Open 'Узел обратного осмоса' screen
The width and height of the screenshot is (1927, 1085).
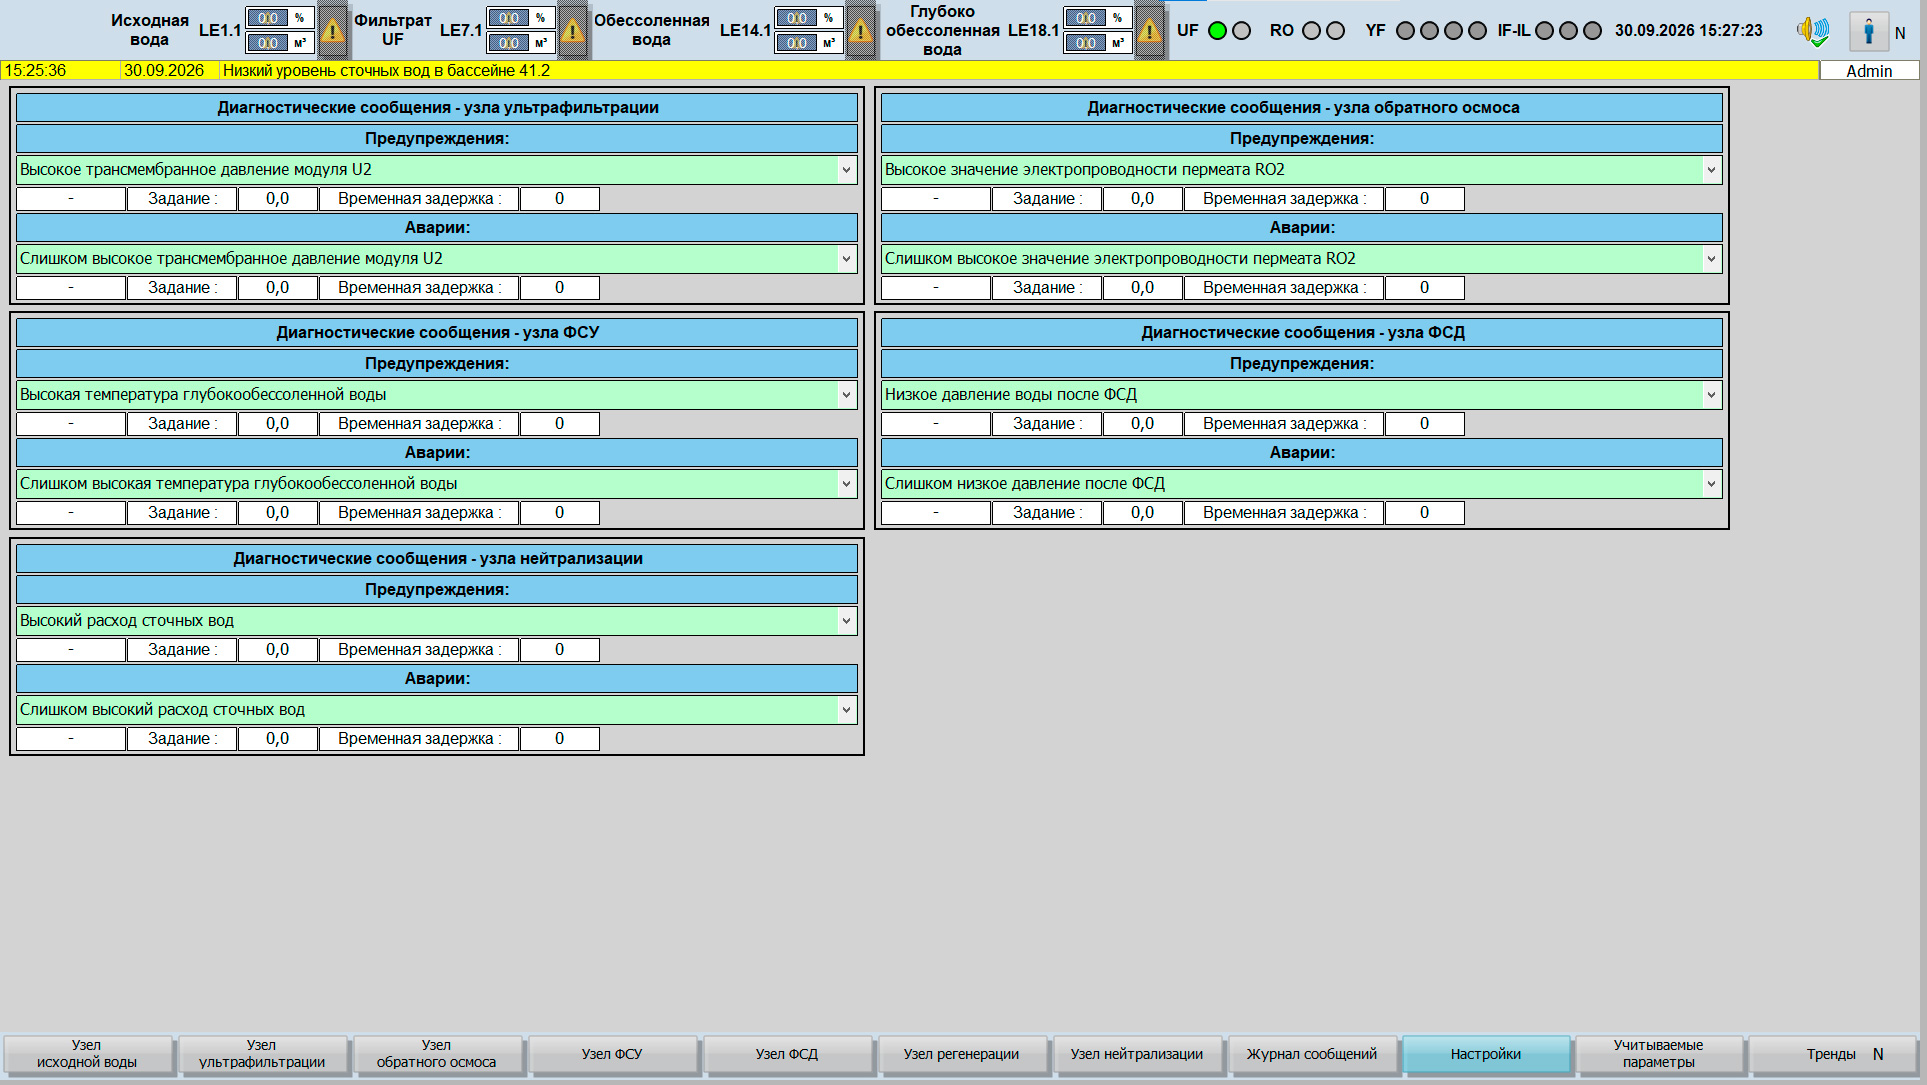tap(437, 1054)
